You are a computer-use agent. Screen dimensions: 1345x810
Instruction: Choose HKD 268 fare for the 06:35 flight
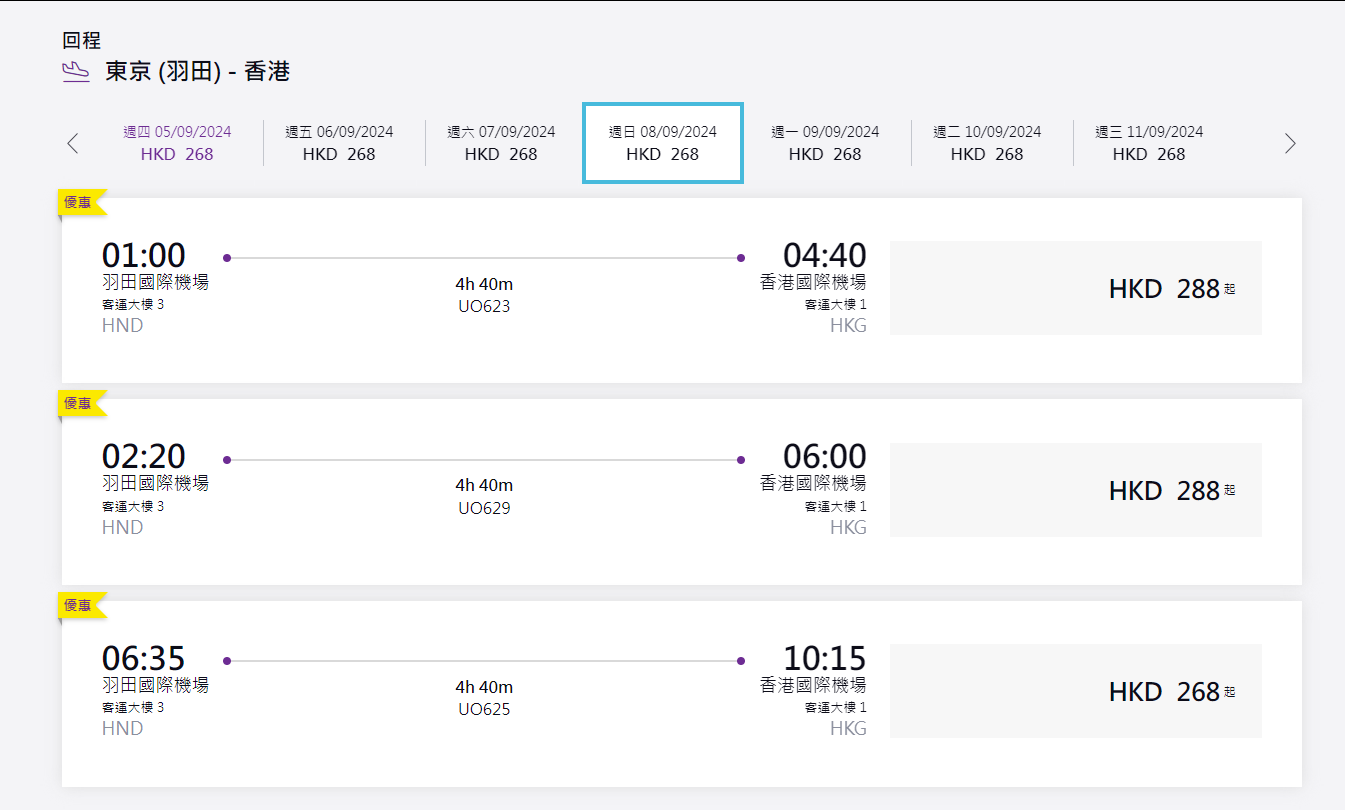1075,692
